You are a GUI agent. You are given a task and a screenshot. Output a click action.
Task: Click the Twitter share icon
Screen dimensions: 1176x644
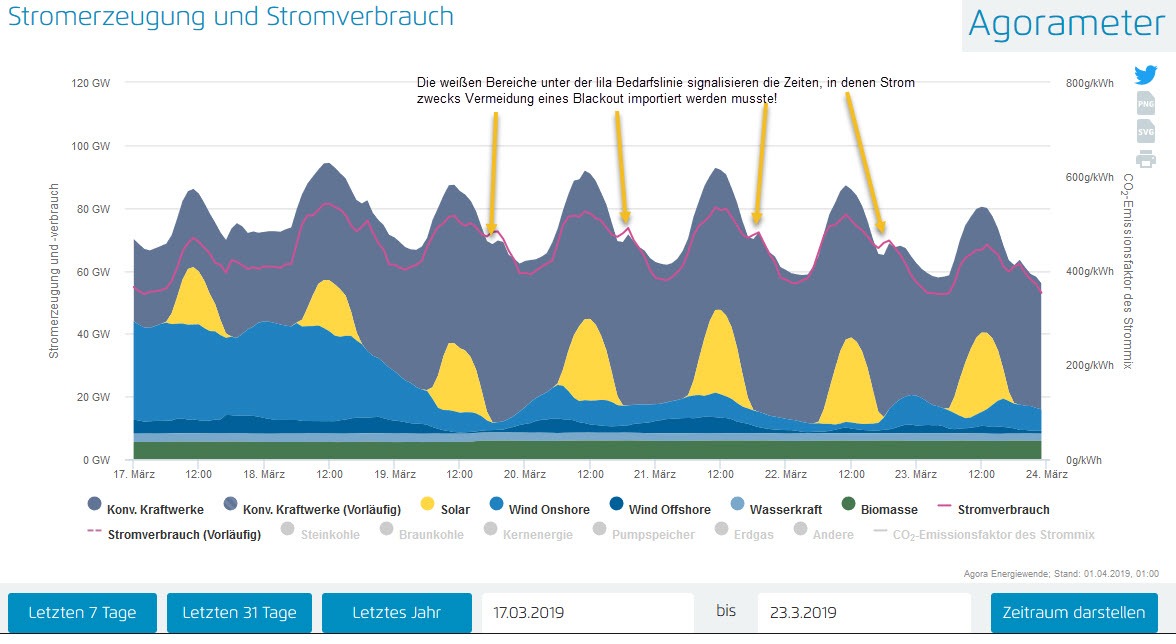click(1145, 76)
